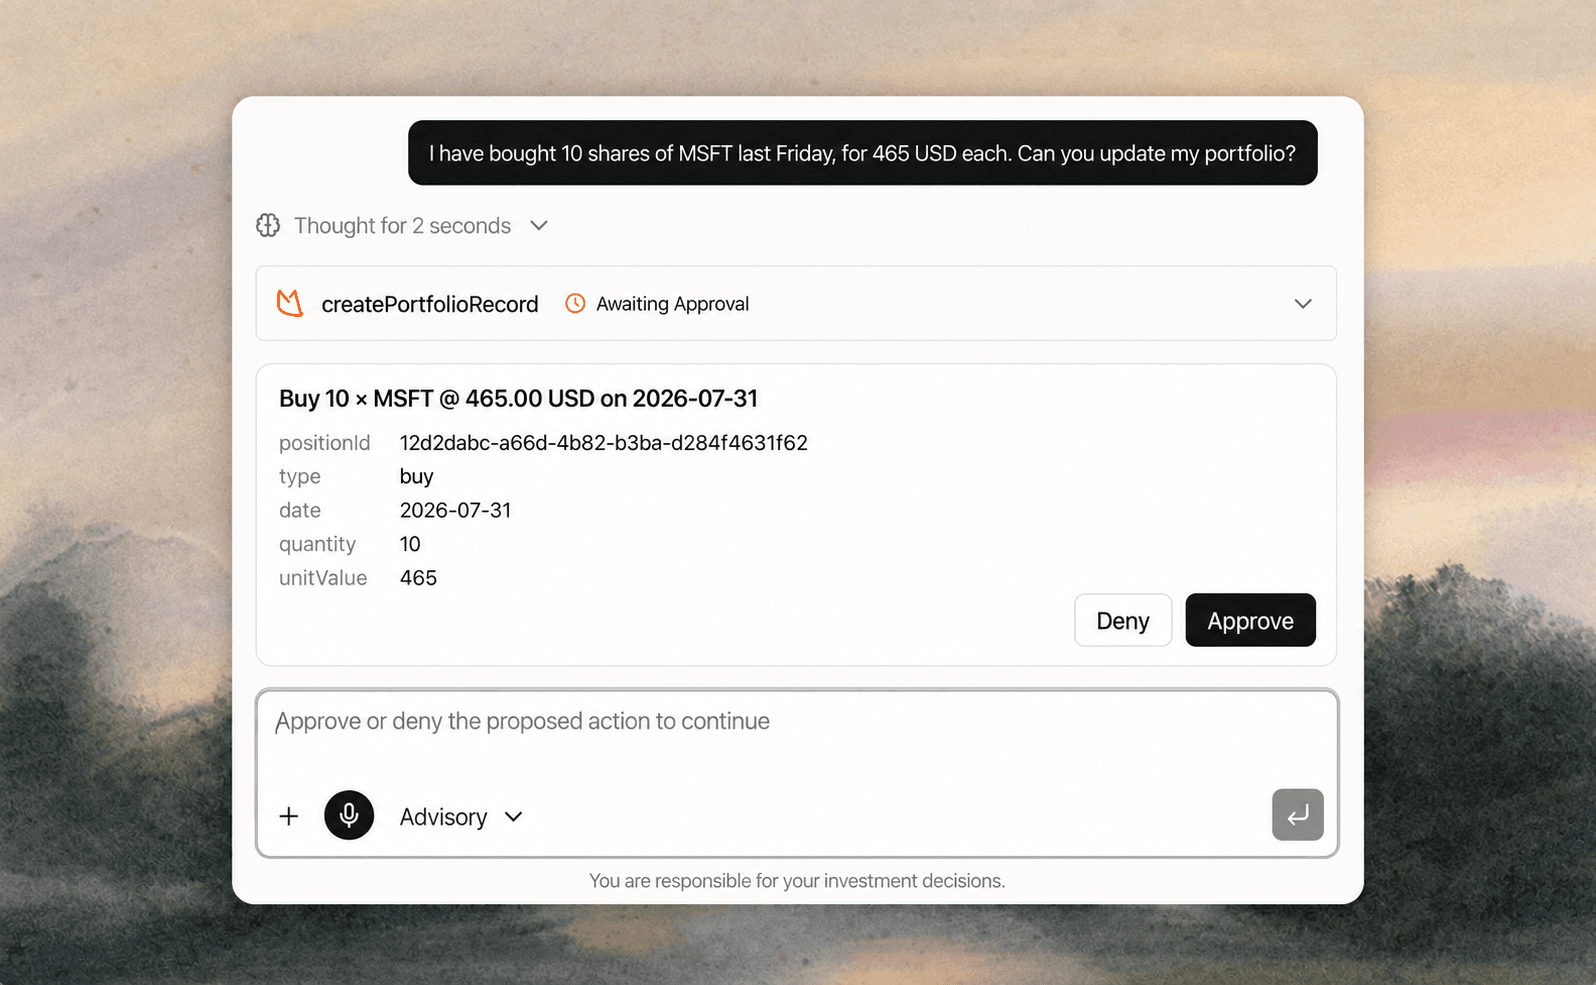Click the brain thinking icon
Image resolution: width=1596 pixels, height=985 pixels.
coord(268,225)
